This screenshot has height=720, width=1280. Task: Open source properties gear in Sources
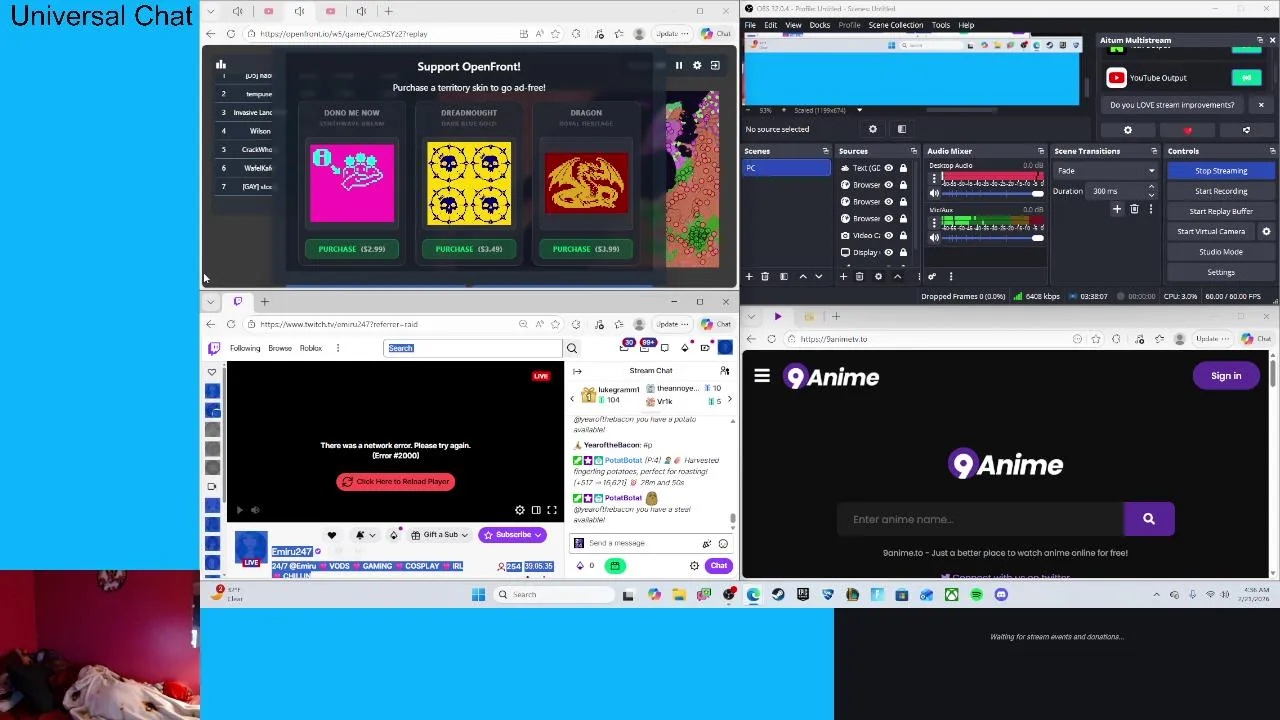(878, 277)
